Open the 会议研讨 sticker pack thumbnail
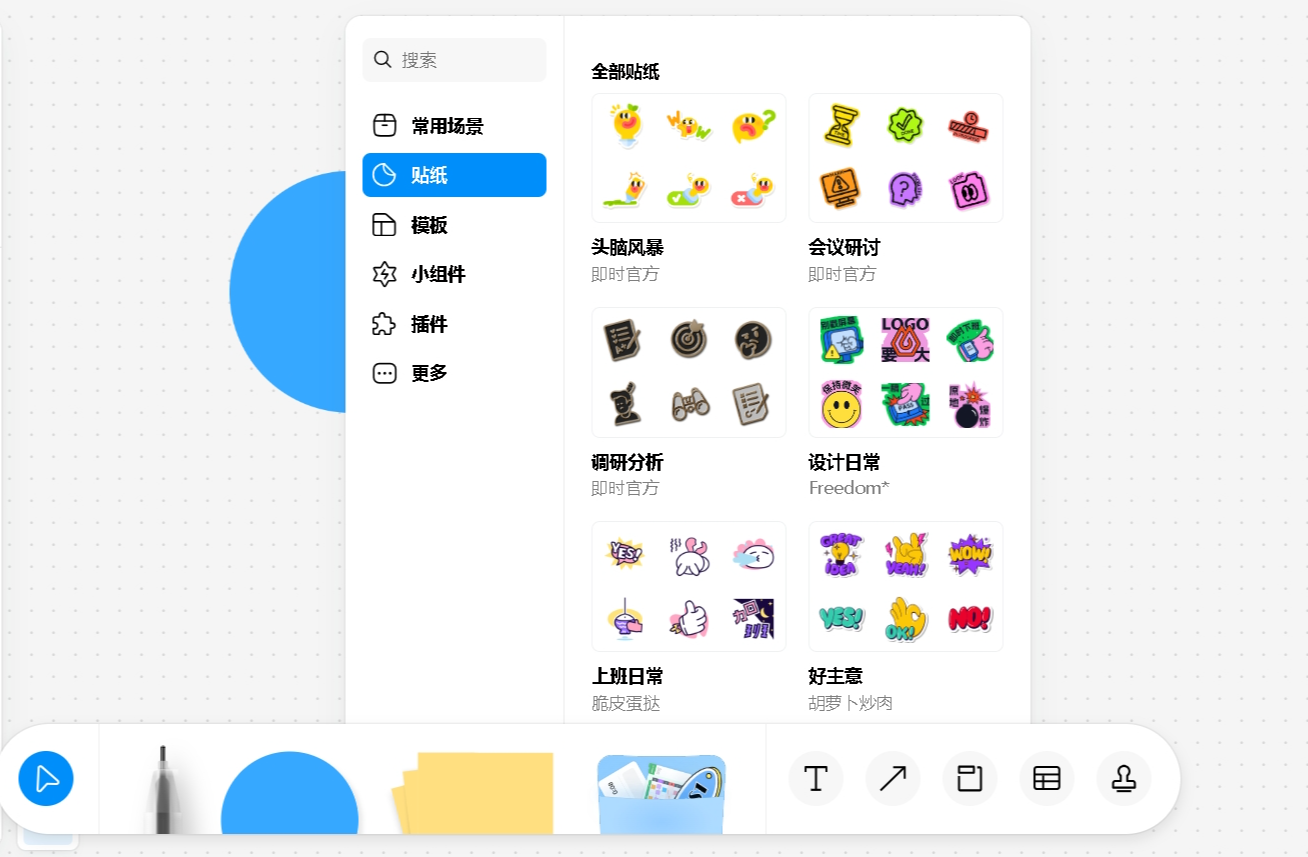This screenshot has height=857, width=1308. pyautogui.click(x=905, y=158)
